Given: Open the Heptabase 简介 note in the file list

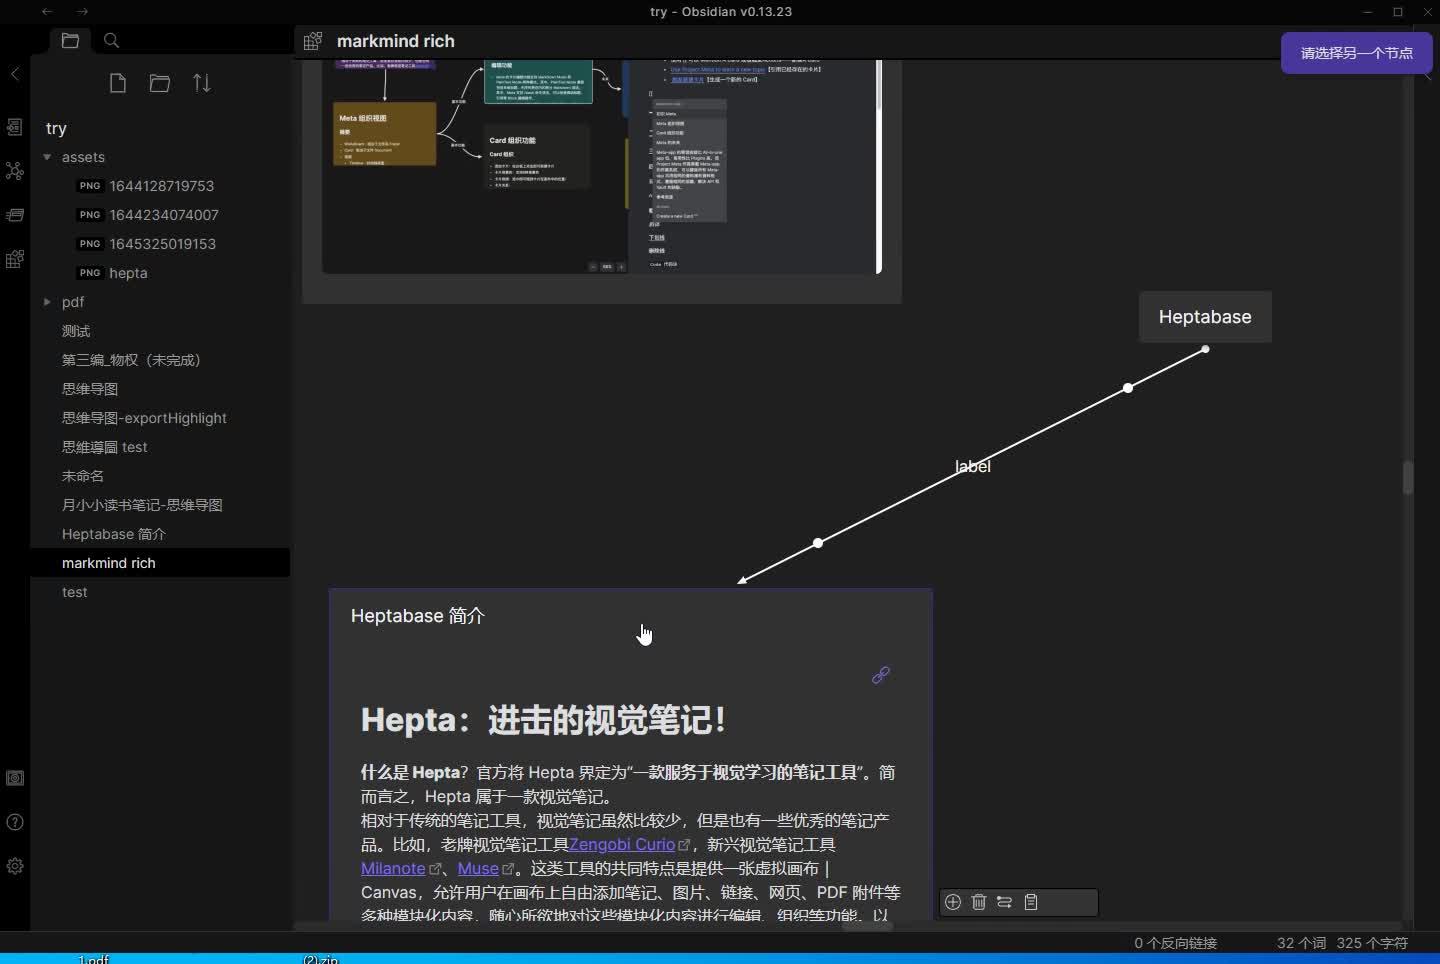Looking at the screenshot, I should 113,534.
